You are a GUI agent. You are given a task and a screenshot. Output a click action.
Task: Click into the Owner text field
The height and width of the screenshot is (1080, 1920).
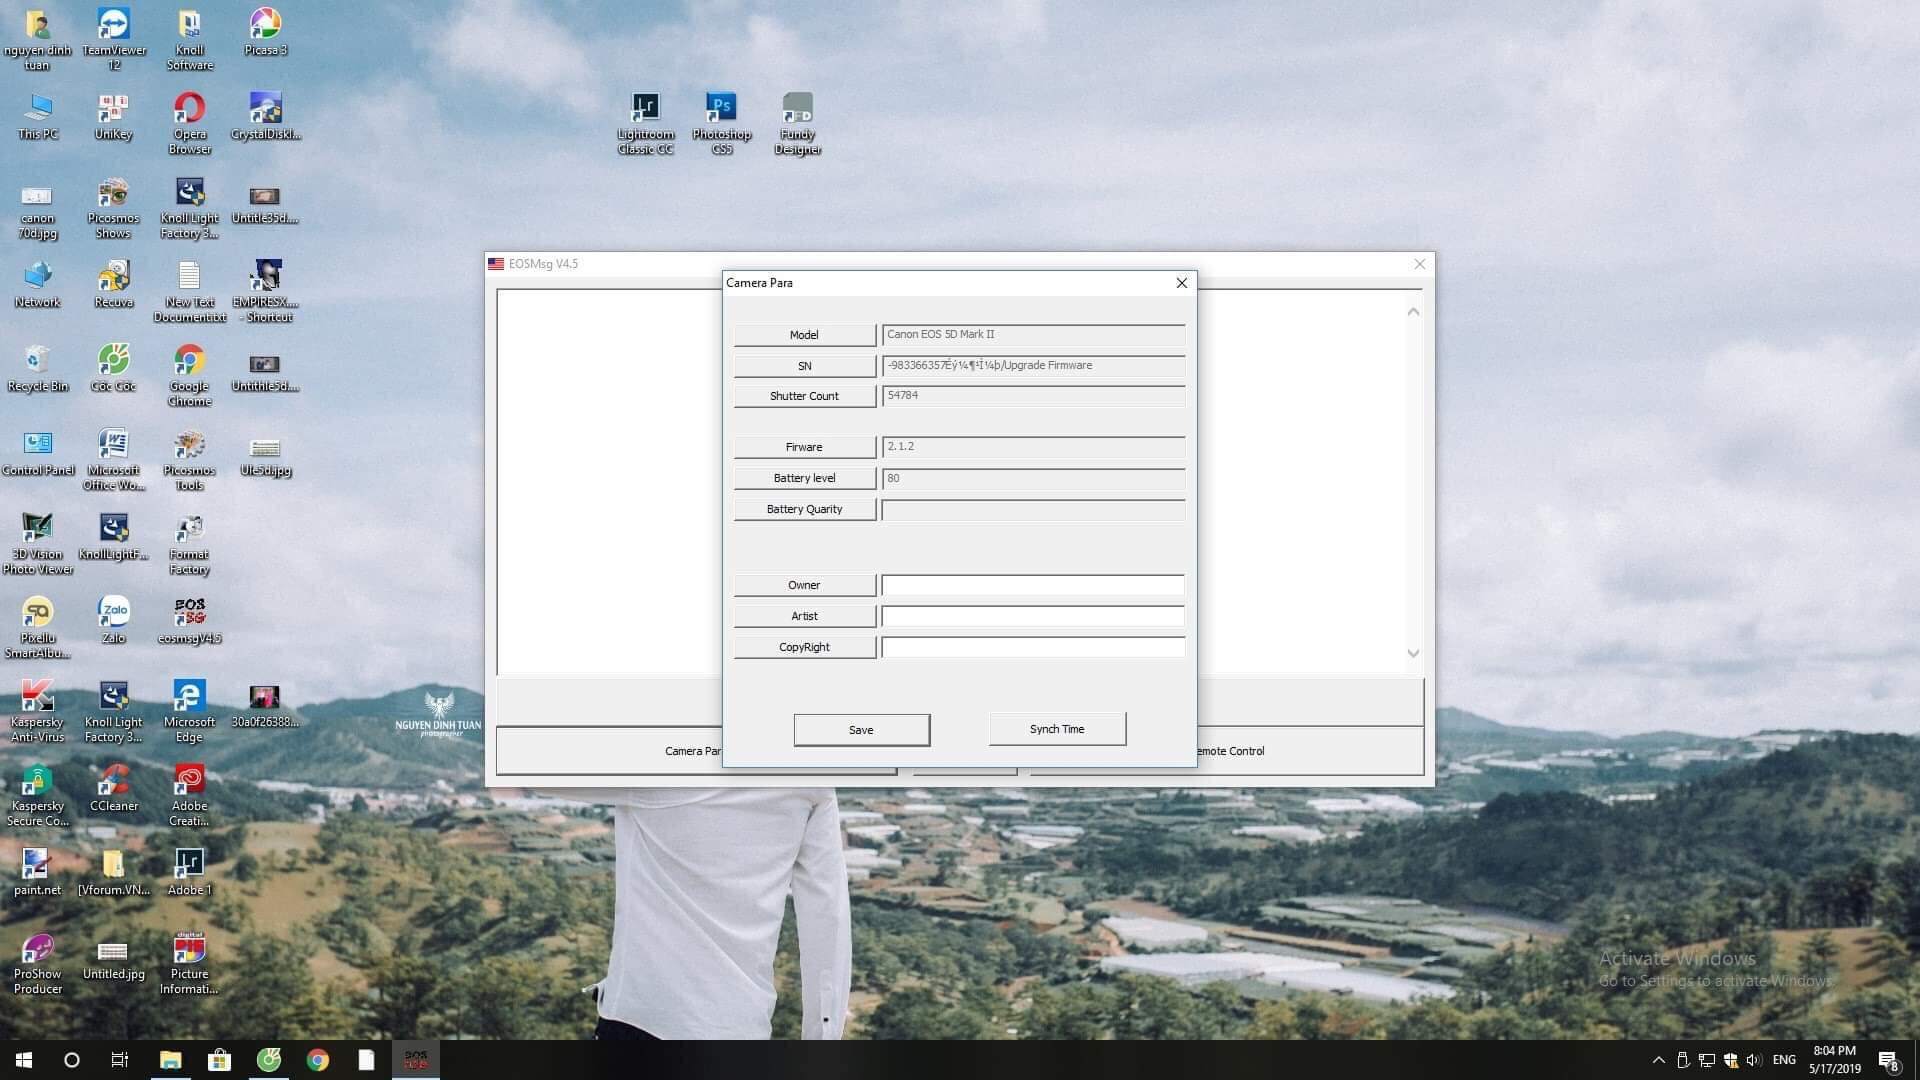click(x=1032, y=585)
